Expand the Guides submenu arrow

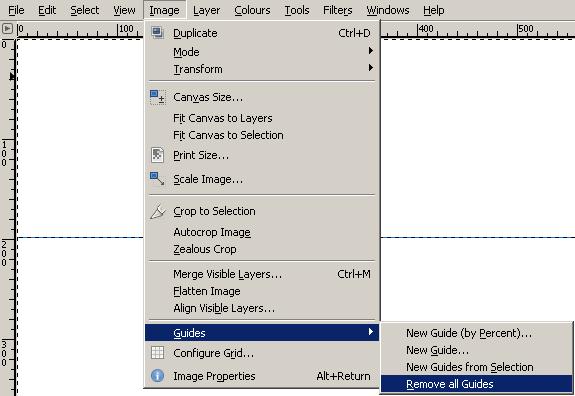371,332
